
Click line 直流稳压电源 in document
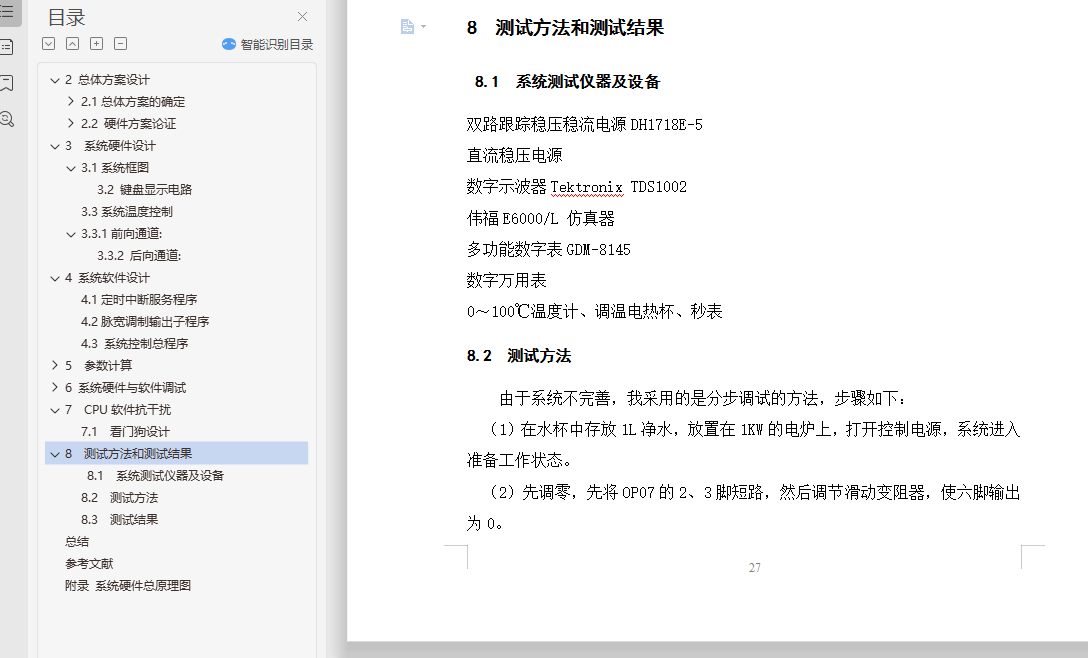tap(514, 155)
